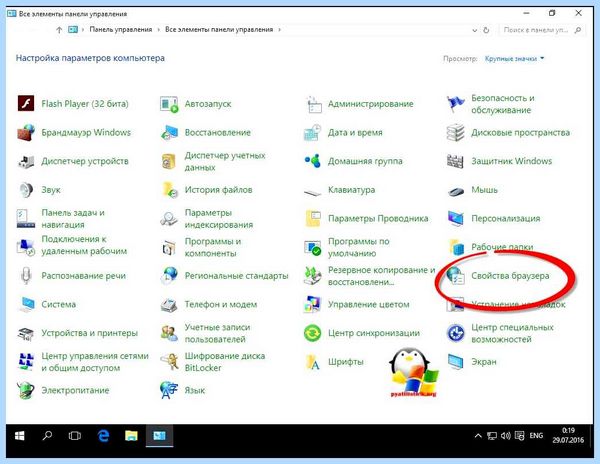Open the Восстановление icon
Viewport: 600px width, 464px height.
click(x=169, y=133)
